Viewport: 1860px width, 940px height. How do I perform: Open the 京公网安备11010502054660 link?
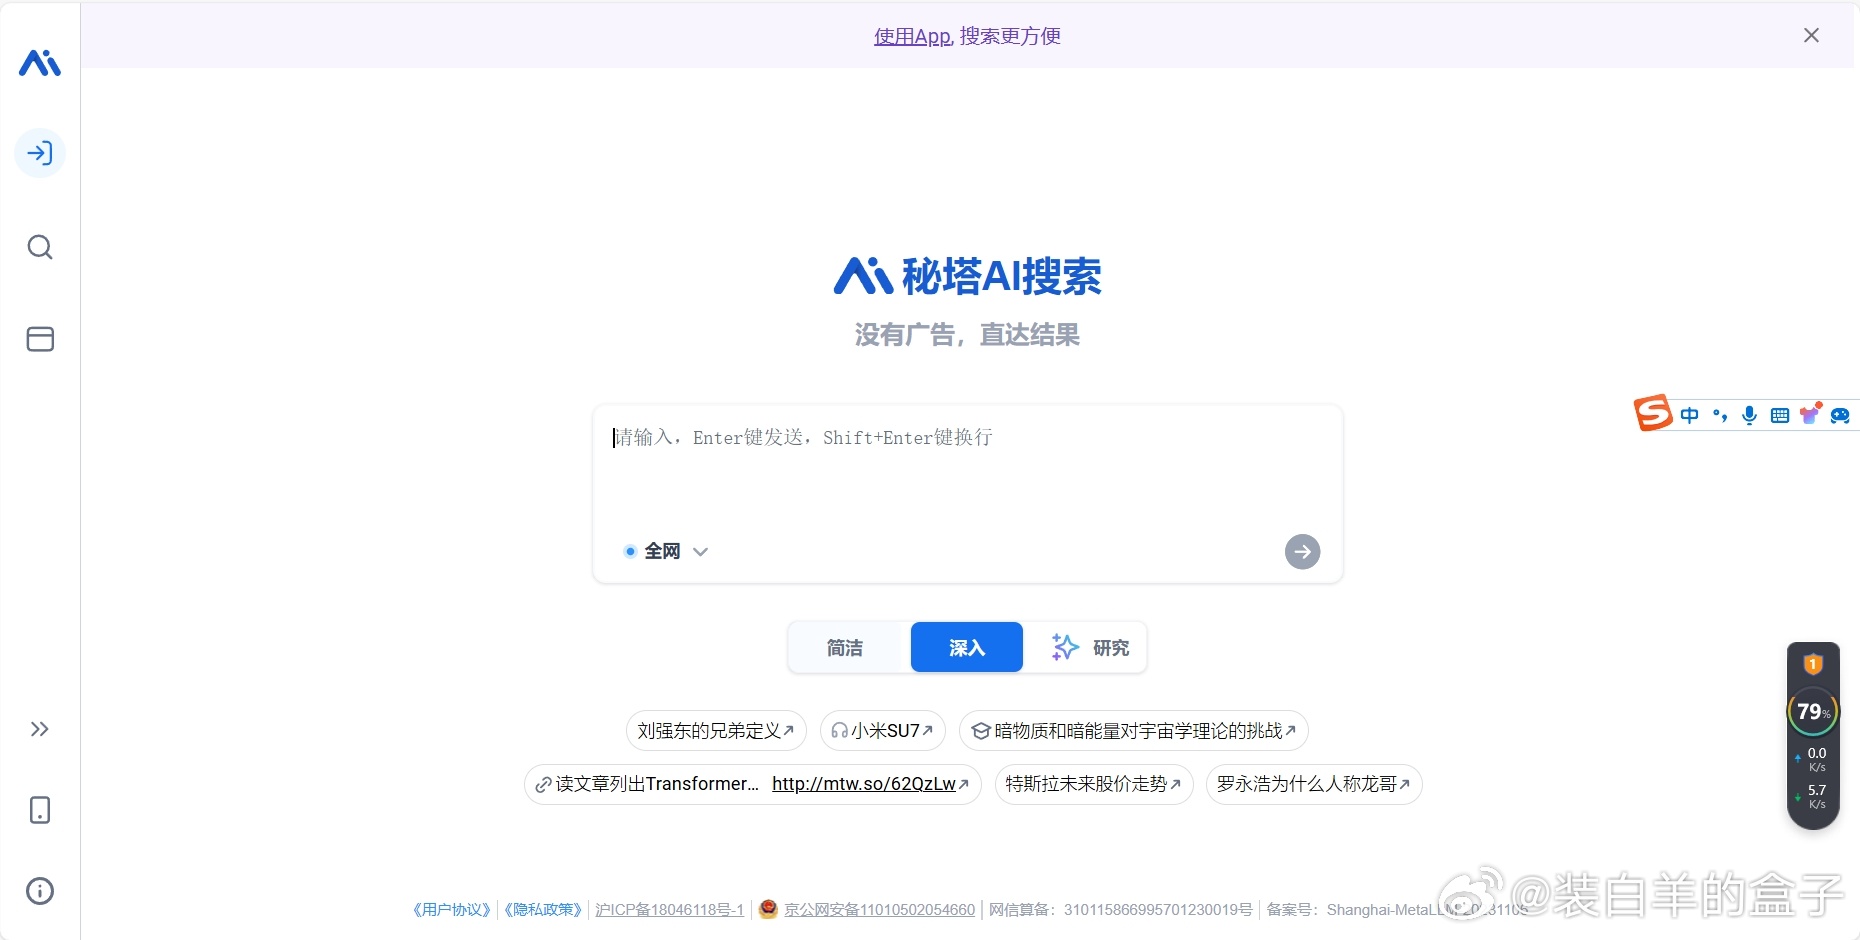(879, 909)
